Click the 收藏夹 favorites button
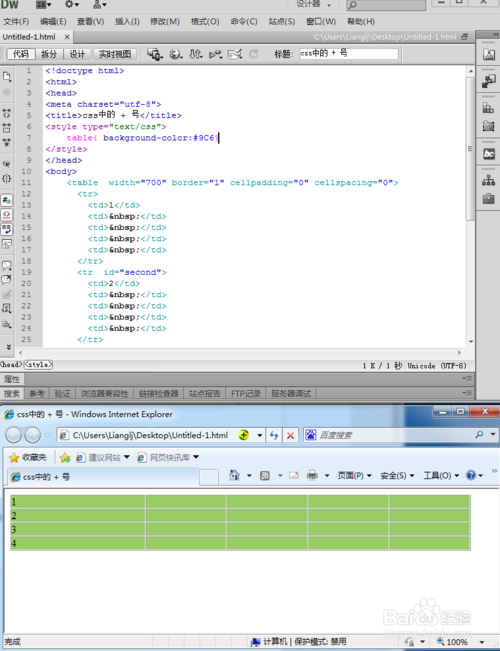Viewport: 500px width, 651px height. point(28,458)
